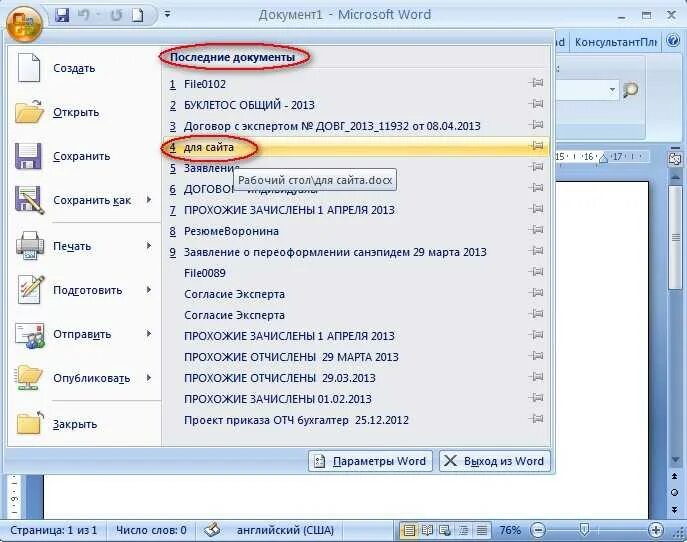
Task: Click the Save icon in quick access toolbar
Action: (x=62, y=15)
